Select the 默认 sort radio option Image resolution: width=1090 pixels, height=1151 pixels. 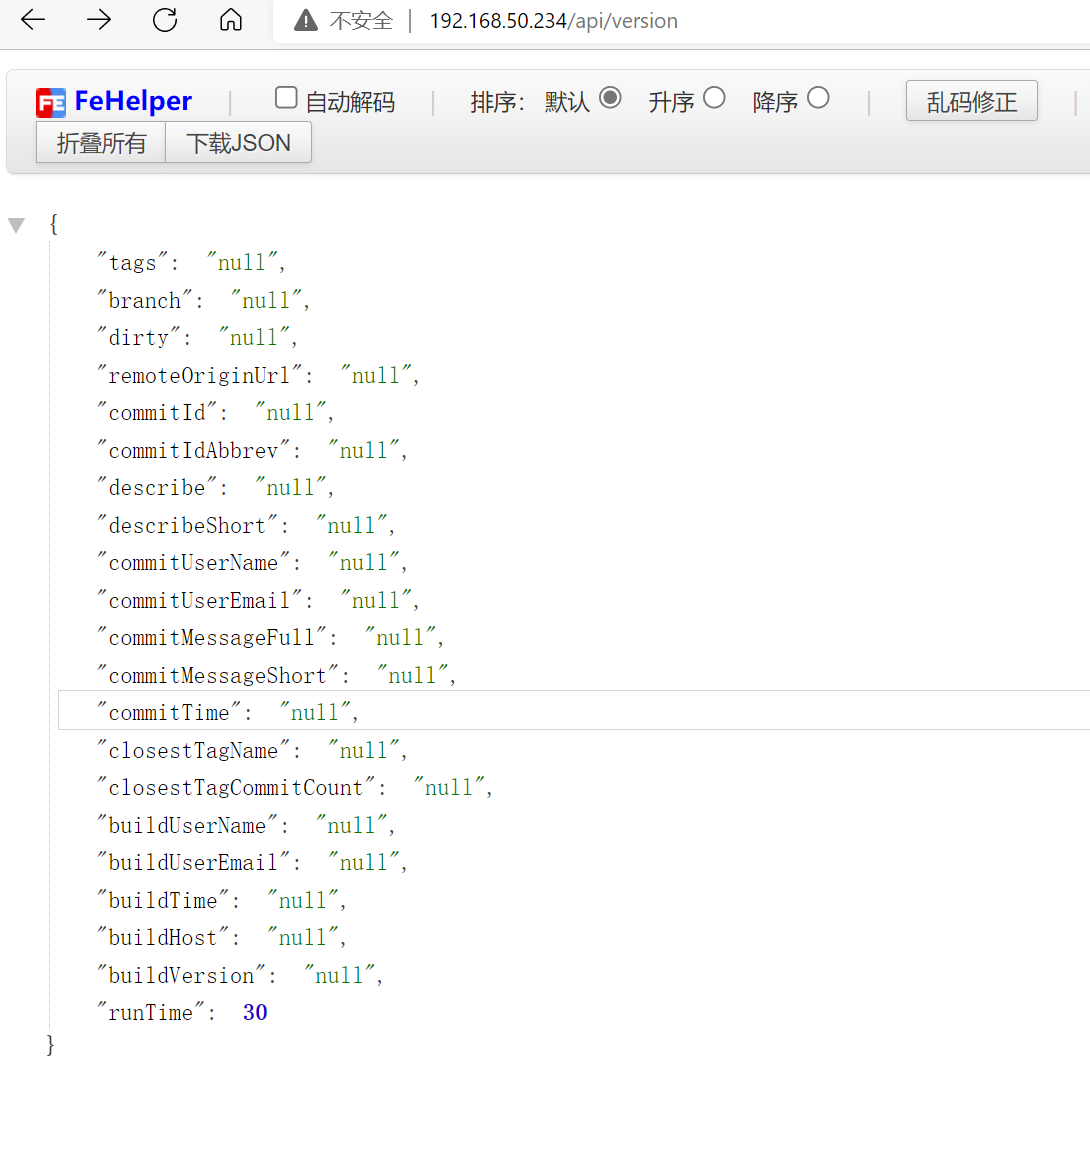point(611,97)
